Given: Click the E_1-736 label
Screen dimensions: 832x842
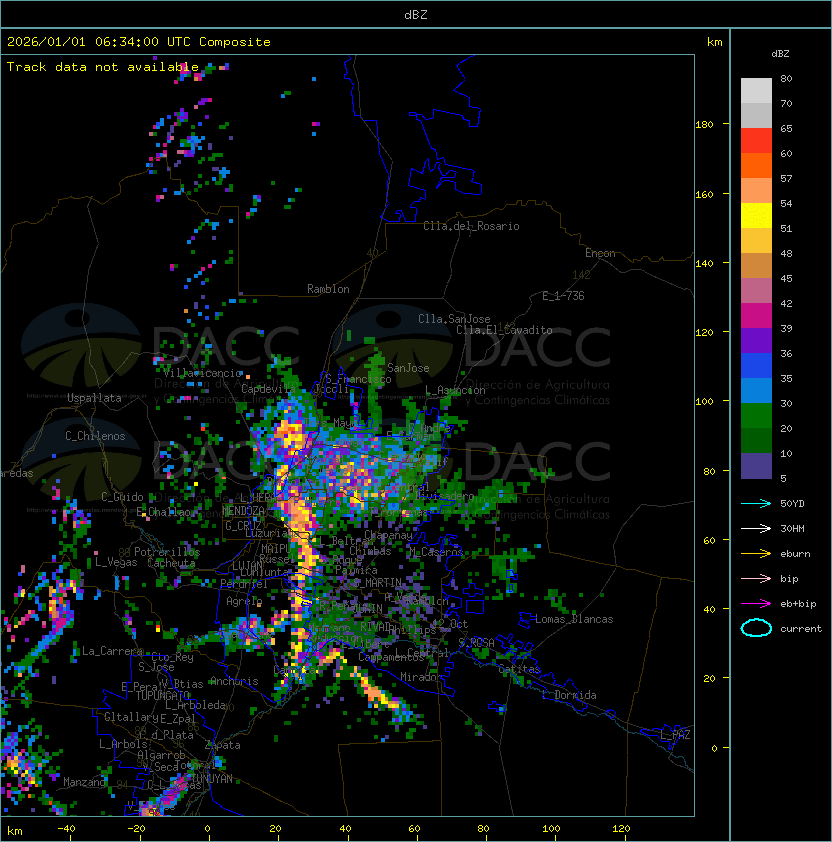Looking at the screenshot, I should coord(563,296).
